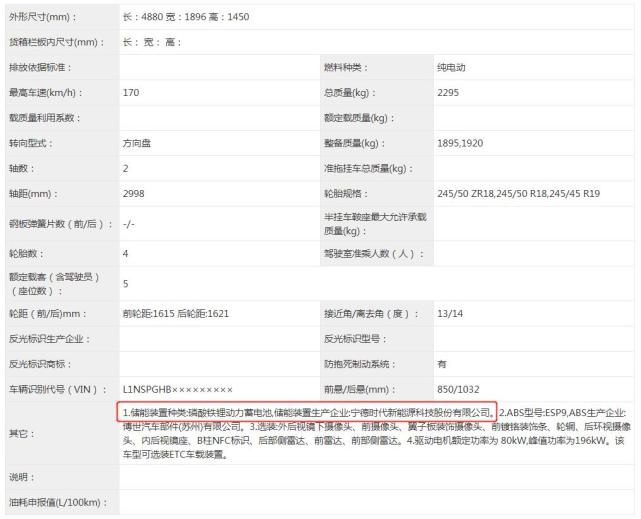641x519 pixels.
Task: Select the track width value 前轮距:1615 后轮距:1621
Action: pos(175,313)
